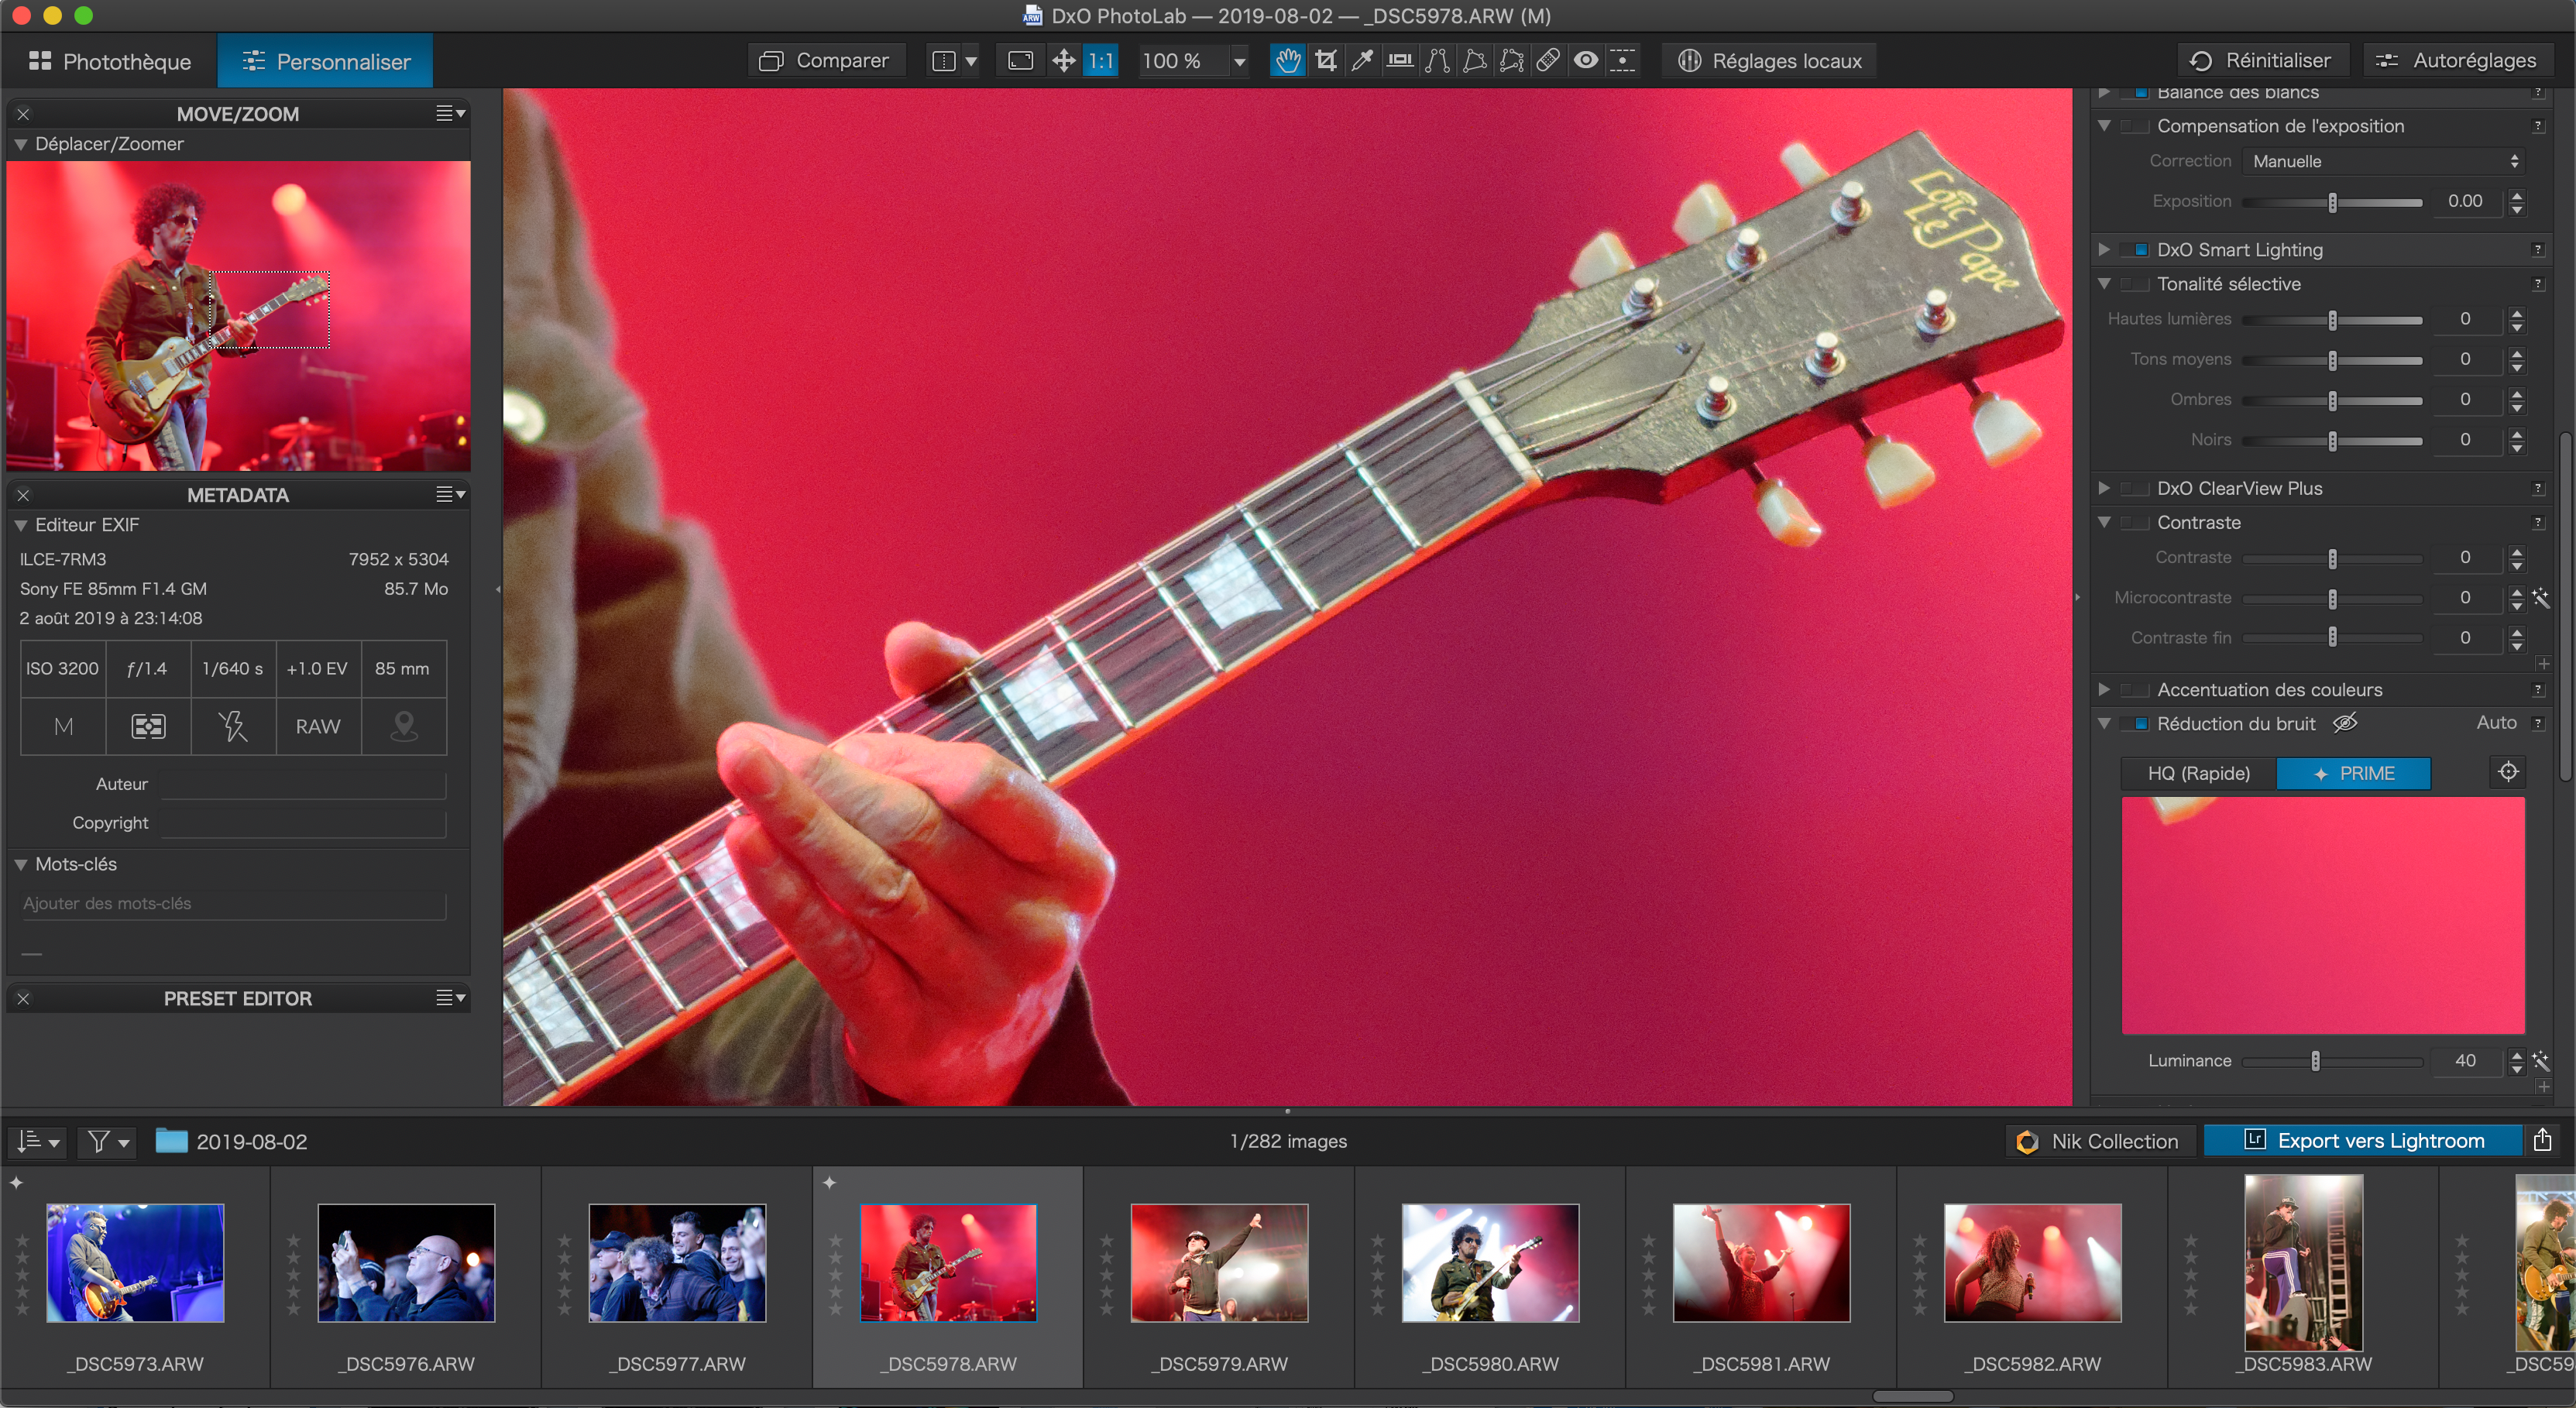The image size is (2576, 1408).
Task: Open the zoom percentage dropdown
Action: coord(1239,61)
